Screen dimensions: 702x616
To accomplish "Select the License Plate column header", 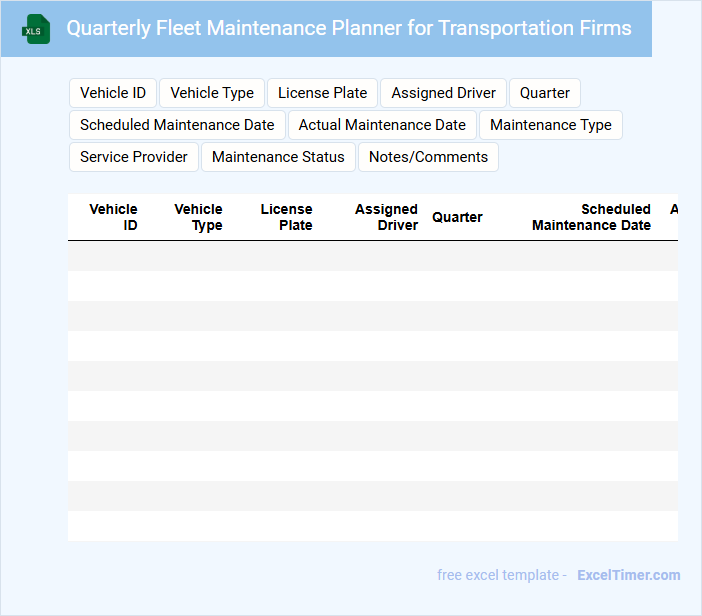I will pyautogui.click(x=287, y=217).
